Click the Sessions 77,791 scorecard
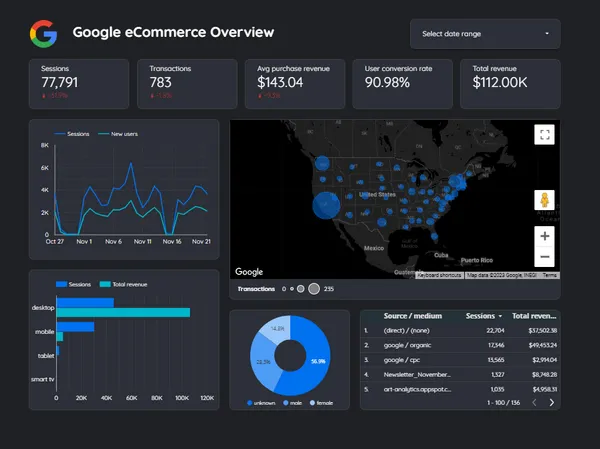The width and height of the screenshot is (600, 449). click(79, 84)
